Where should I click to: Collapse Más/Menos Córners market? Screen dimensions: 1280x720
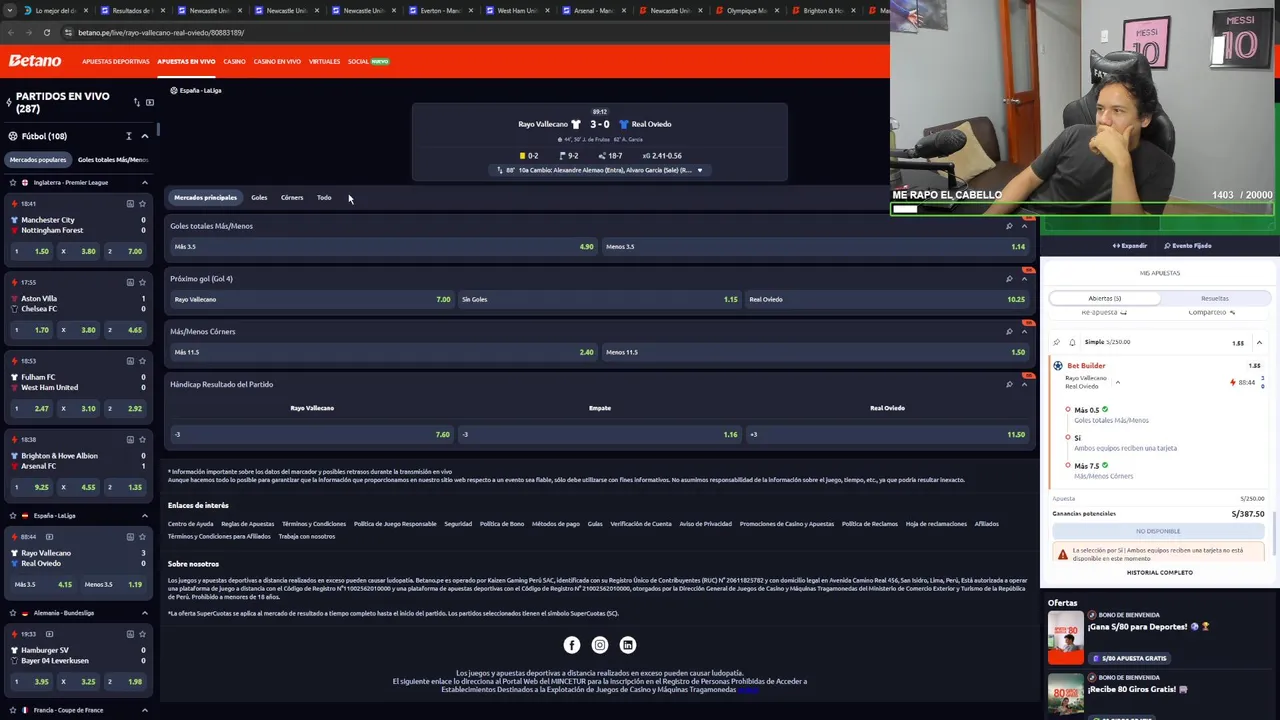[x=1024, y=332]
